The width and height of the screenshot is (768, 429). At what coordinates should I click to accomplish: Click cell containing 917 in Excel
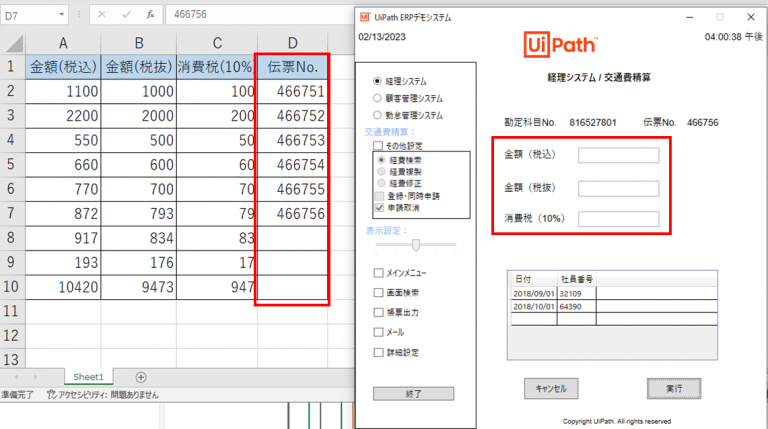[x=63, y=238]
